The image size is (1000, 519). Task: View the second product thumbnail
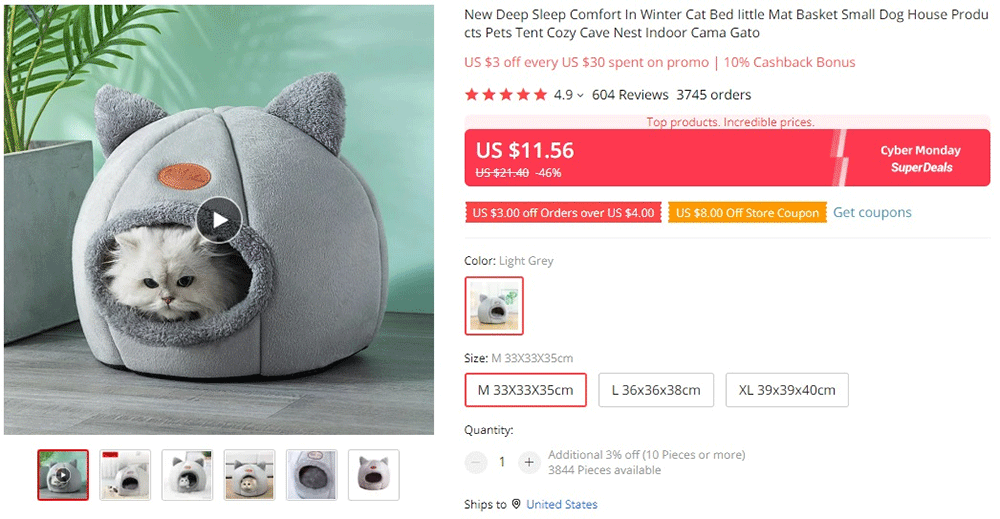click(125, 475)
